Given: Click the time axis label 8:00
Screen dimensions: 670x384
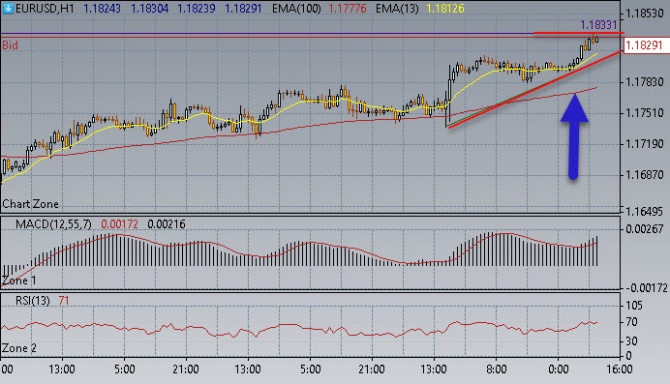Looking at the screenshot, I should pos(496,369).
